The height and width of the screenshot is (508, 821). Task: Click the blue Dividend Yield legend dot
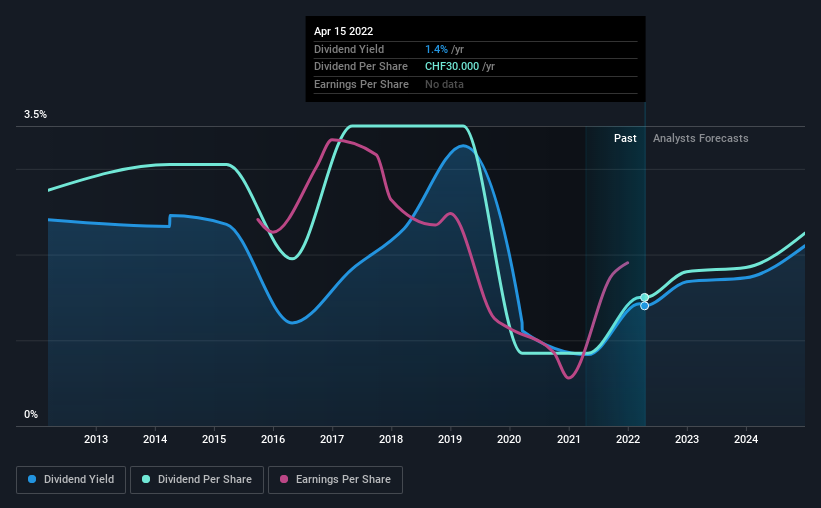(32, 479)
